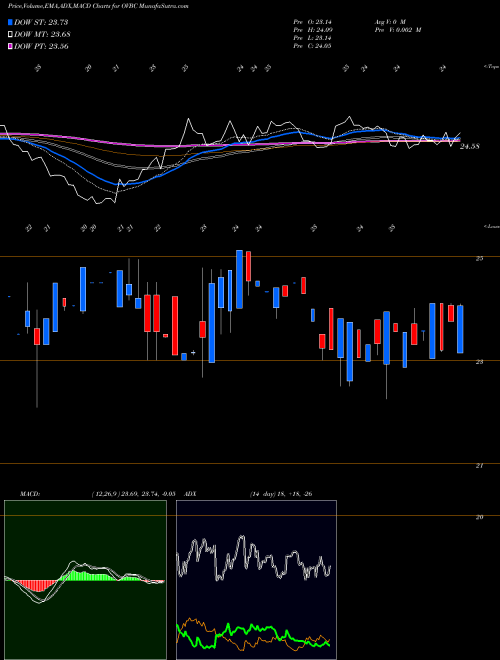Click the 25 price axis label
Image resolution: width=500 pixels, height=660 pixels.
click(x=479, y=259)
